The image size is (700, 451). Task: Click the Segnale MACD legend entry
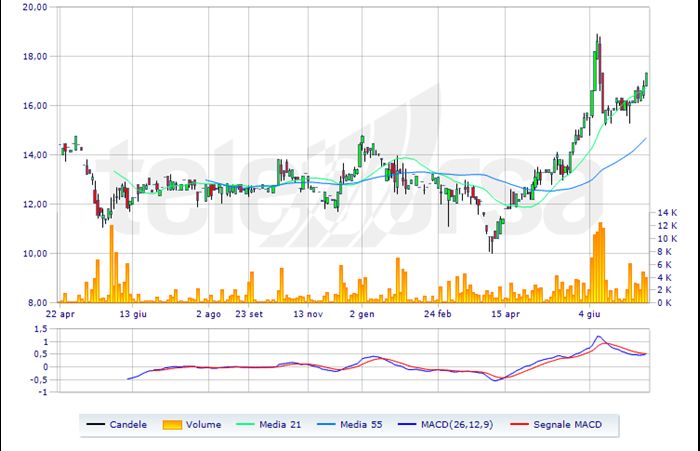pos(555,424)
